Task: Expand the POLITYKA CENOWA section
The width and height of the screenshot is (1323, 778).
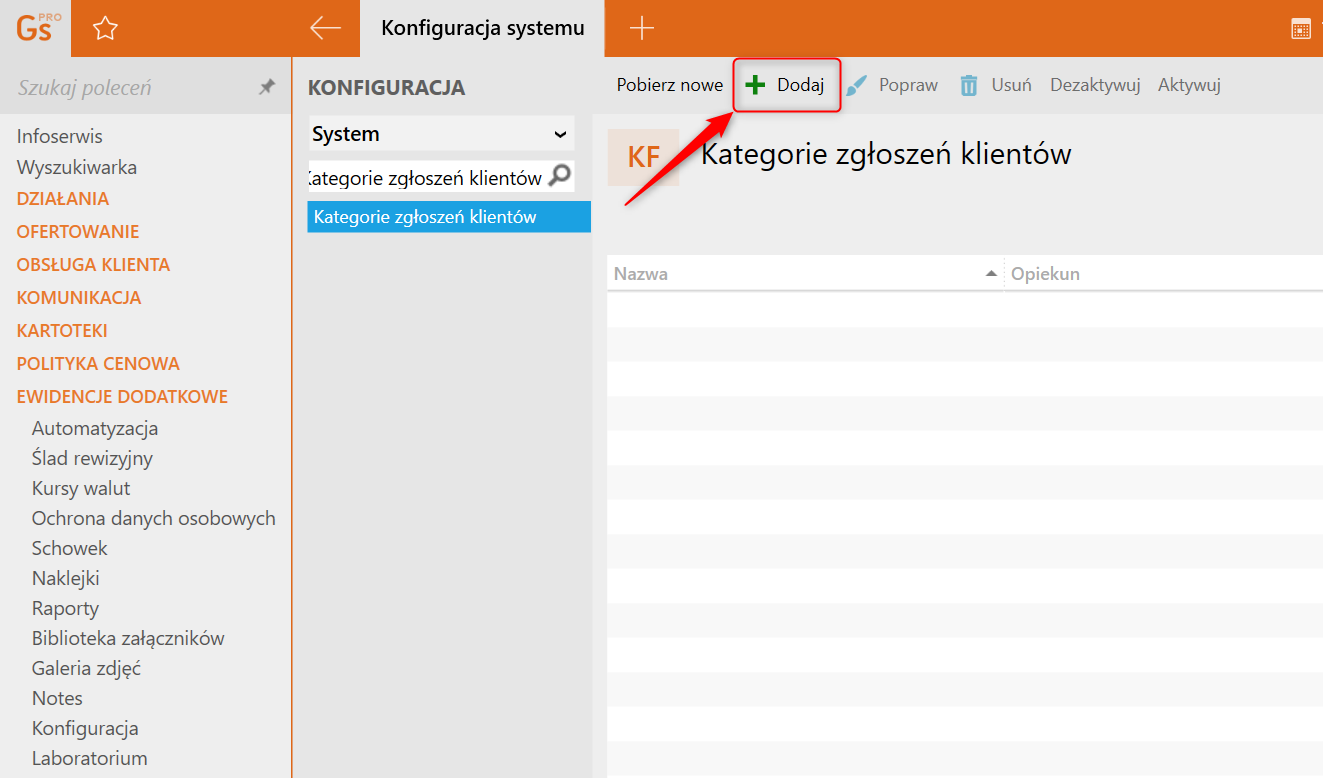Action: pos(98,364)
